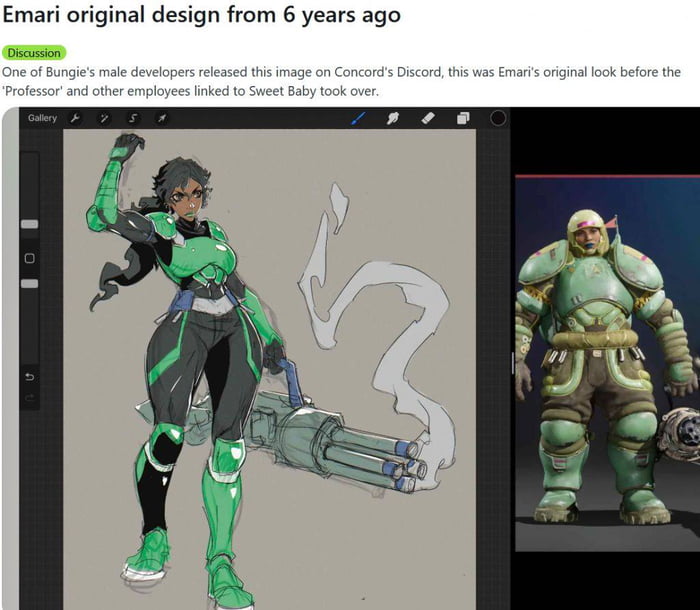Viewport: 700px width, 610px height.
Task: Click the post description paragraph text
Action: 340,82
